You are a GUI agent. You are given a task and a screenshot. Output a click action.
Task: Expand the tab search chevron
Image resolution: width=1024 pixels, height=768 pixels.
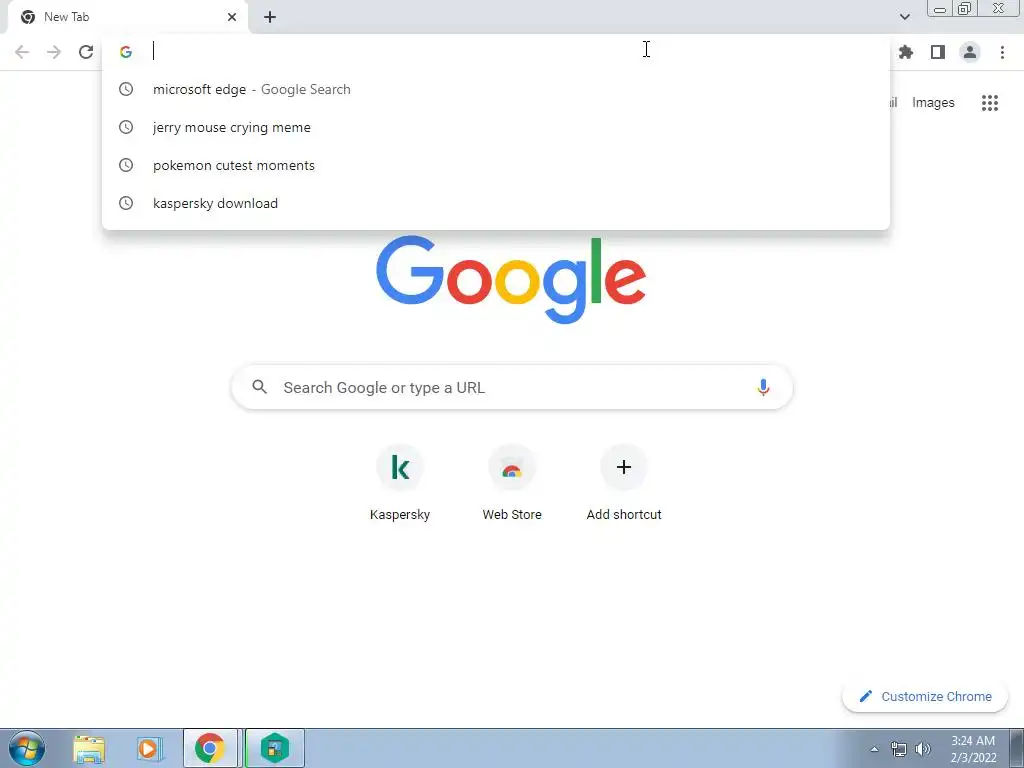904,17
